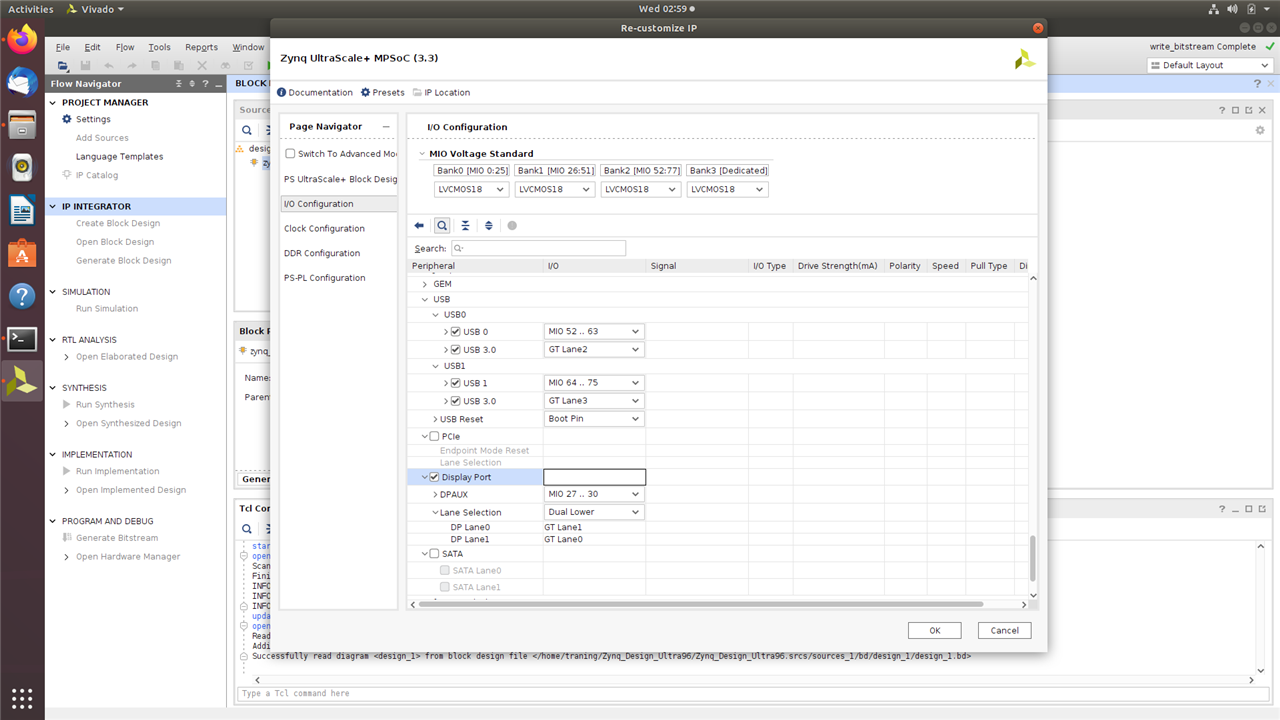
Task: Open LibreOffice Writer from the dock
Action: [22, 210]
